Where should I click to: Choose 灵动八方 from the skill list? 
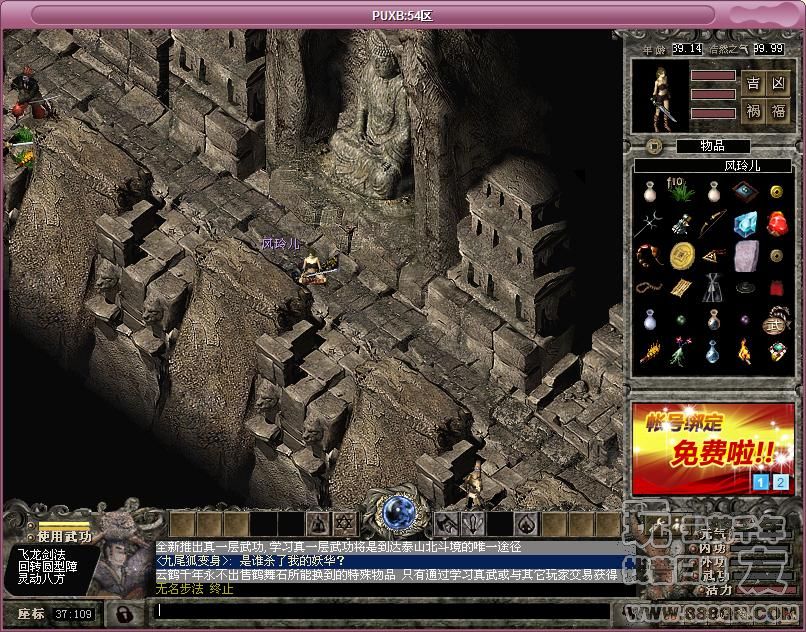(x=42, y=579)
